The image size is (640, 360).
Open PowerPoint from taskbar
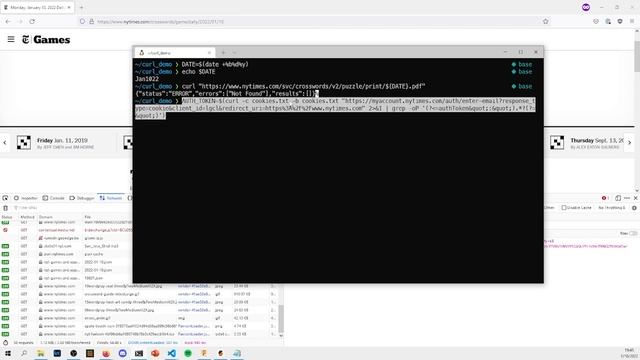pyautogui.click(x=155, y=353)
